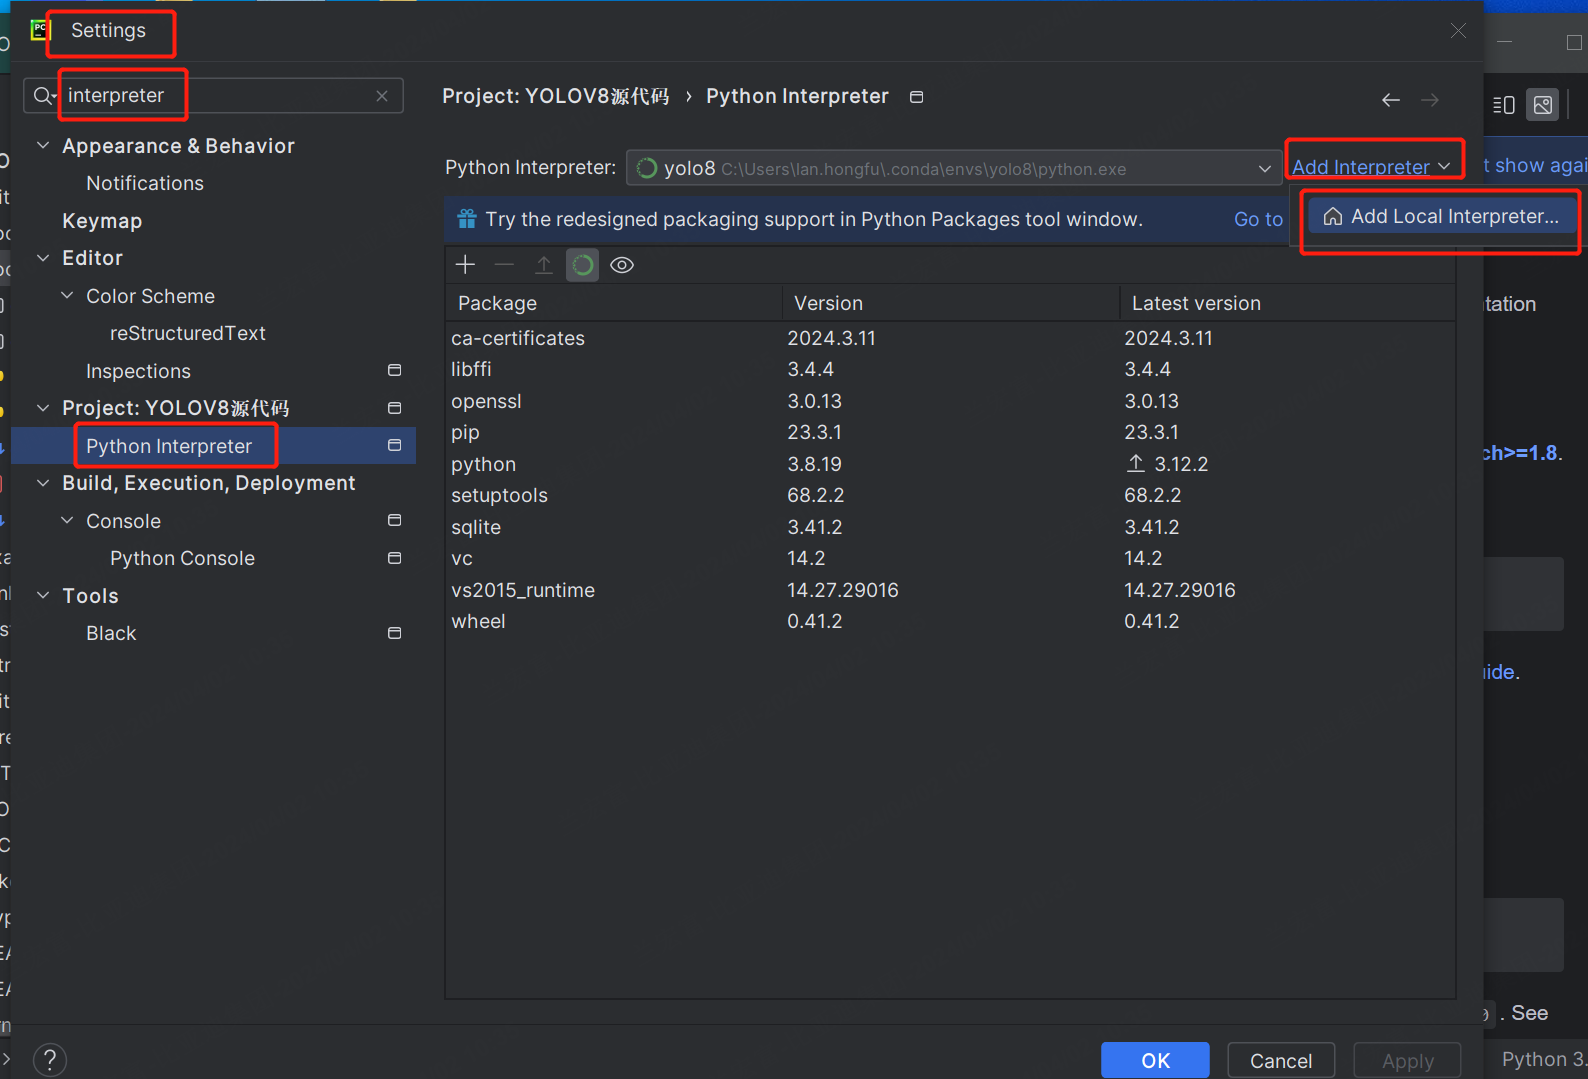Collapse the Color Scheme node
The width and height of the screenshot is (1588, 1079).
point(67,296)
